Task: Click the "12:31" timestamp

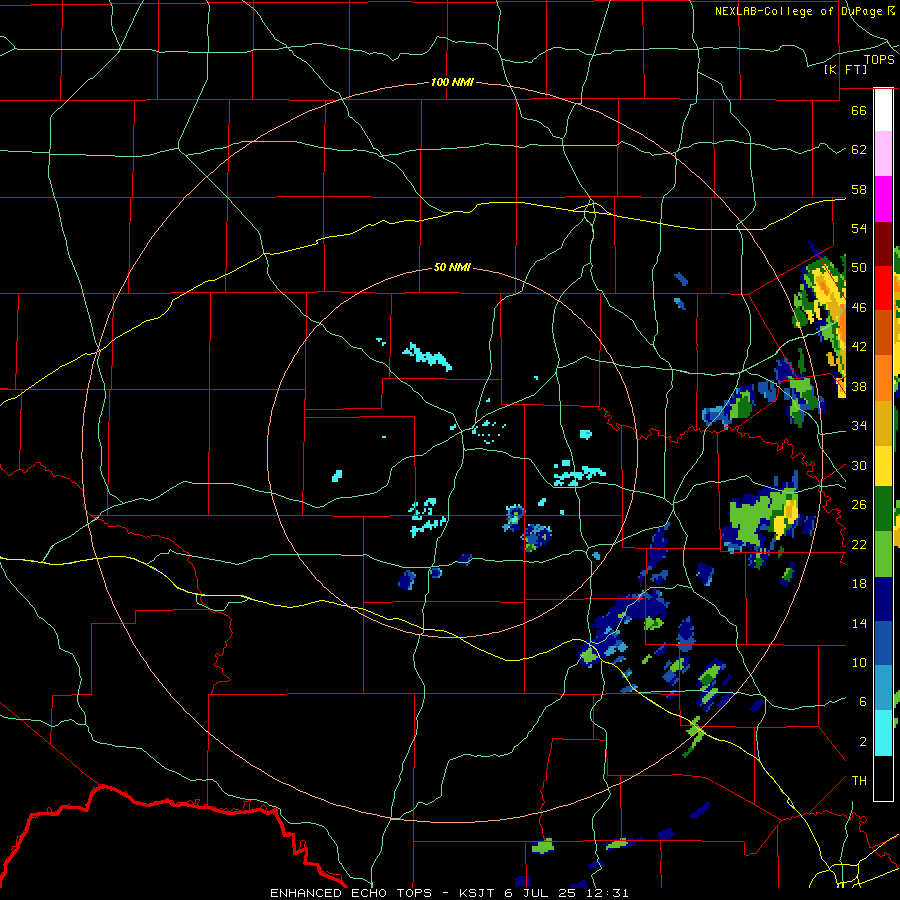Action: click(607, 893)
